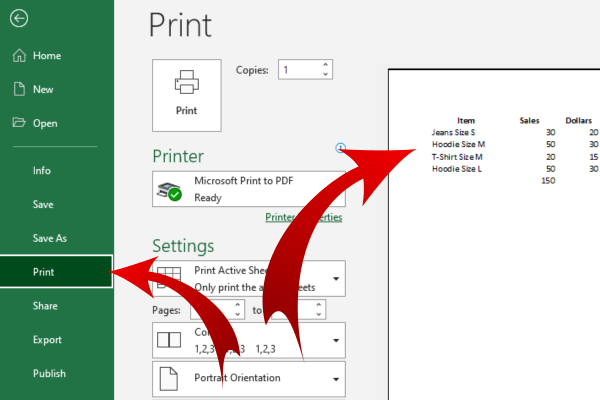The height and width of the screenshot is (400, 600).
Task: Click the New document icon
Action: [x=19, y=89]
